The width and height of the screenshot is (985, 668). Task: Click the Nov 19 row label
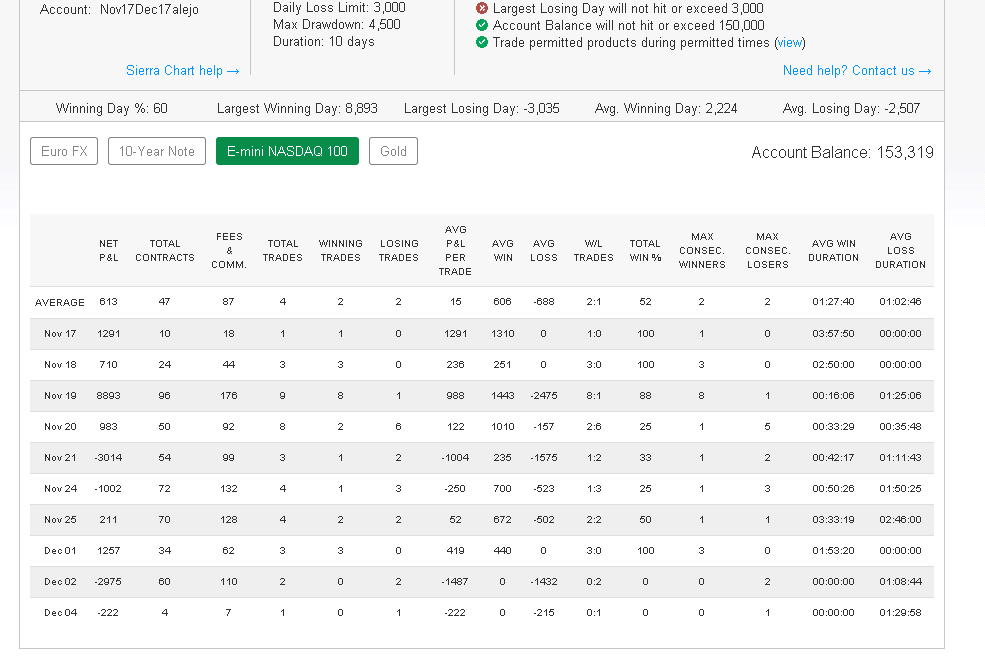tap(60, 395)
